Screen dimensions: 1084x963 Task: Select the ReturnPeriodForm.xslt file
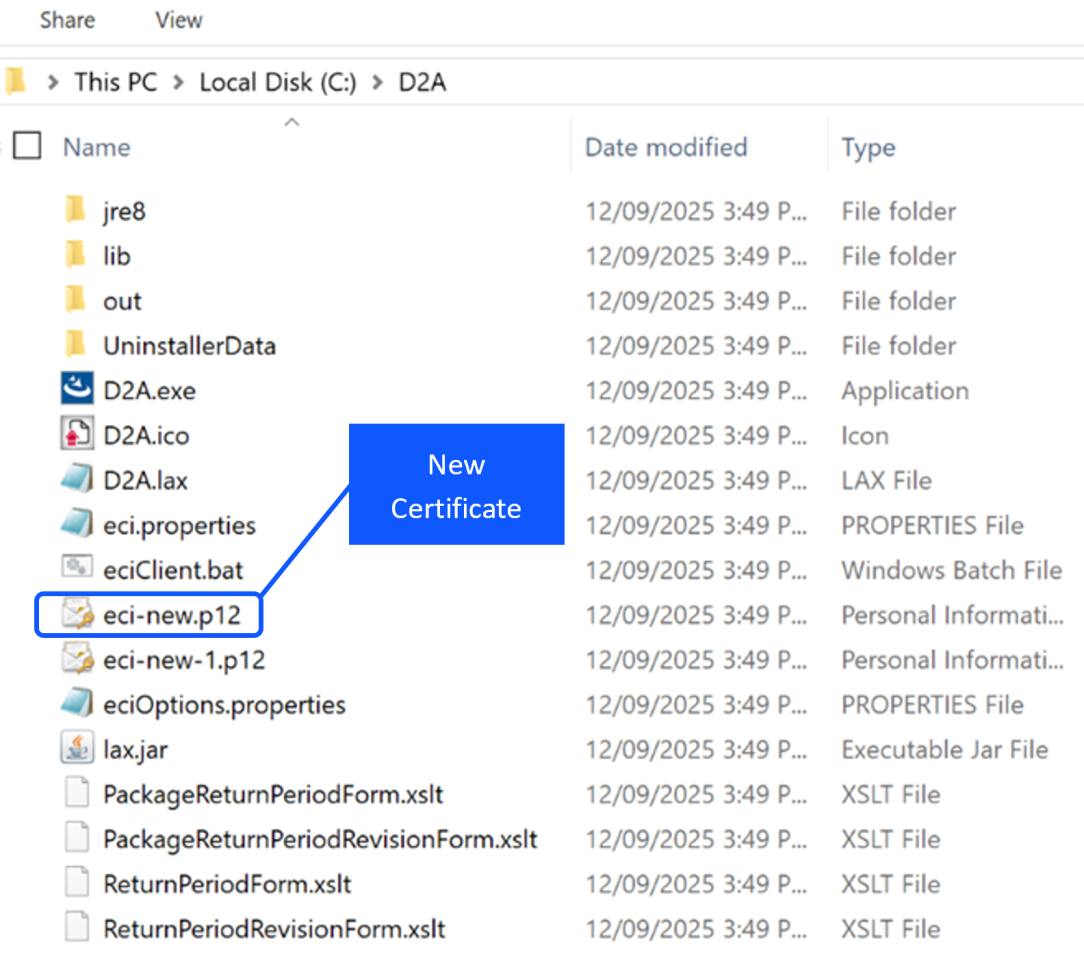coord(227,884)
